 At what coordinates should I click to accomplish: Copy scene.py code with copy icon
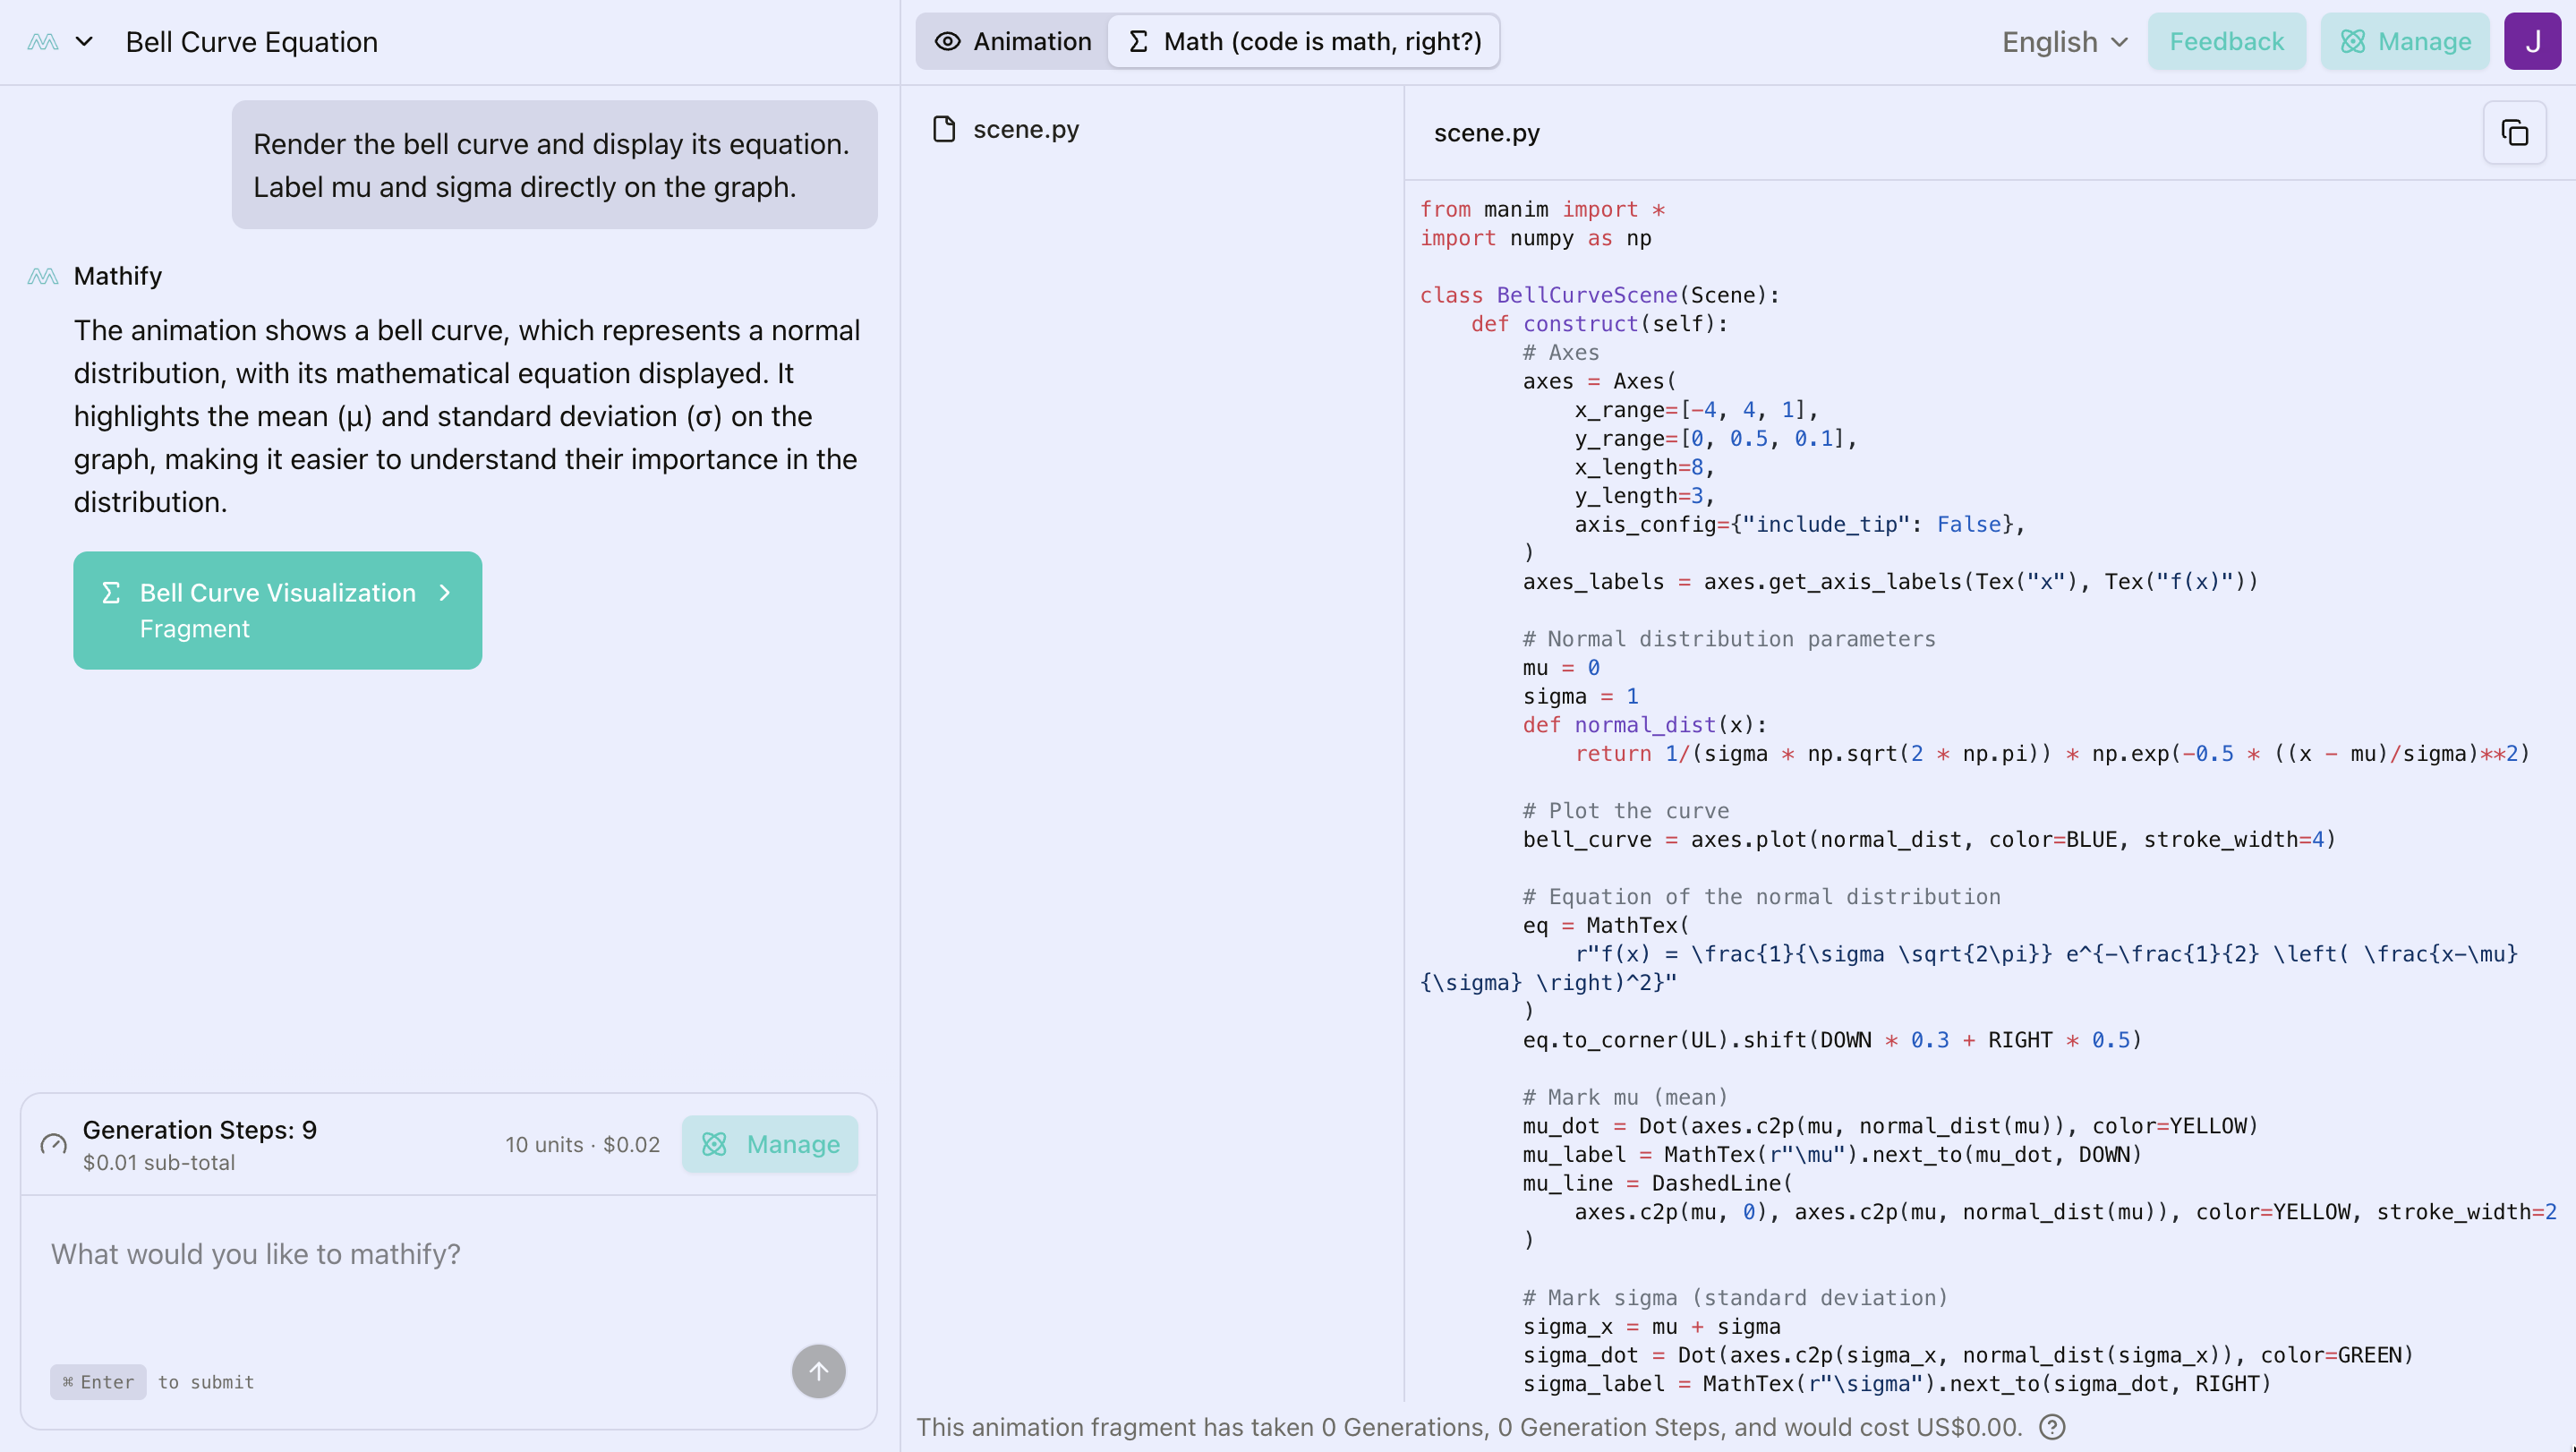[2514, 133]
